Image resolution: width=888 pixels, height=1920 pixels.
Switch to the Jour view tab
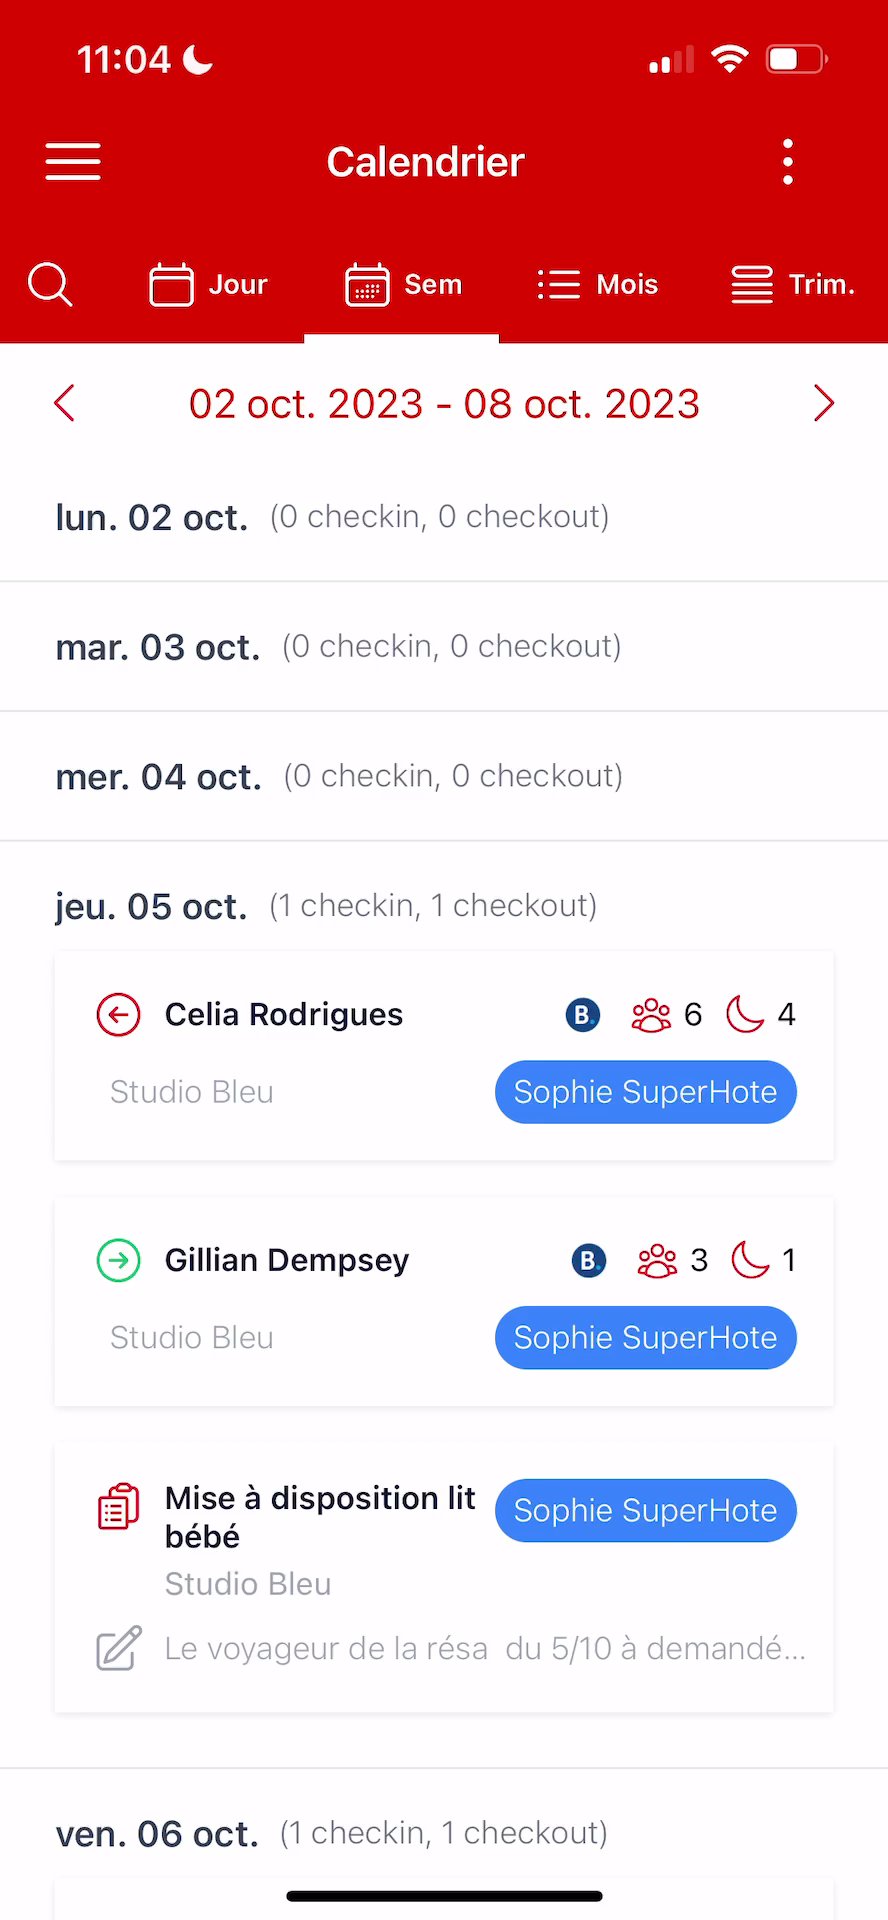208,285
